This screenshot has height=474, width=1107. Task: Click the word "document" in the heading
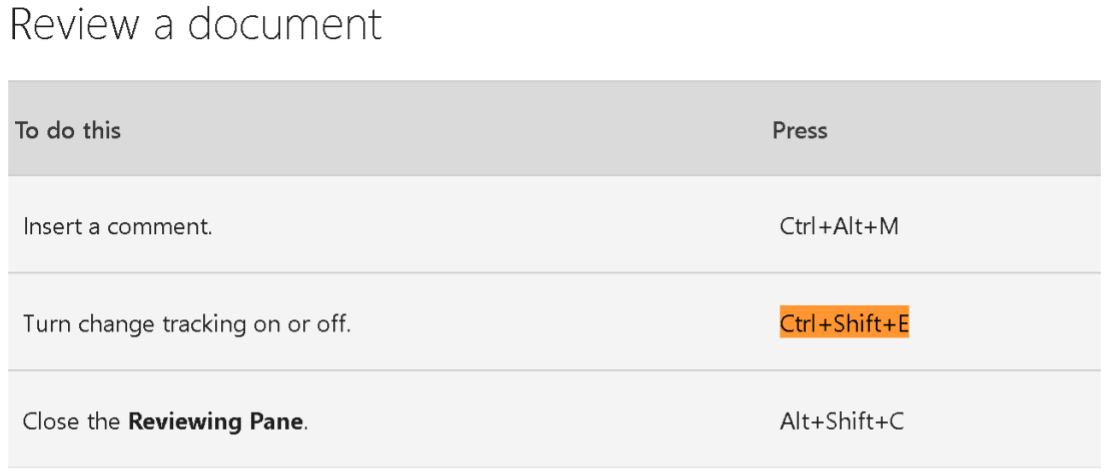285,24
